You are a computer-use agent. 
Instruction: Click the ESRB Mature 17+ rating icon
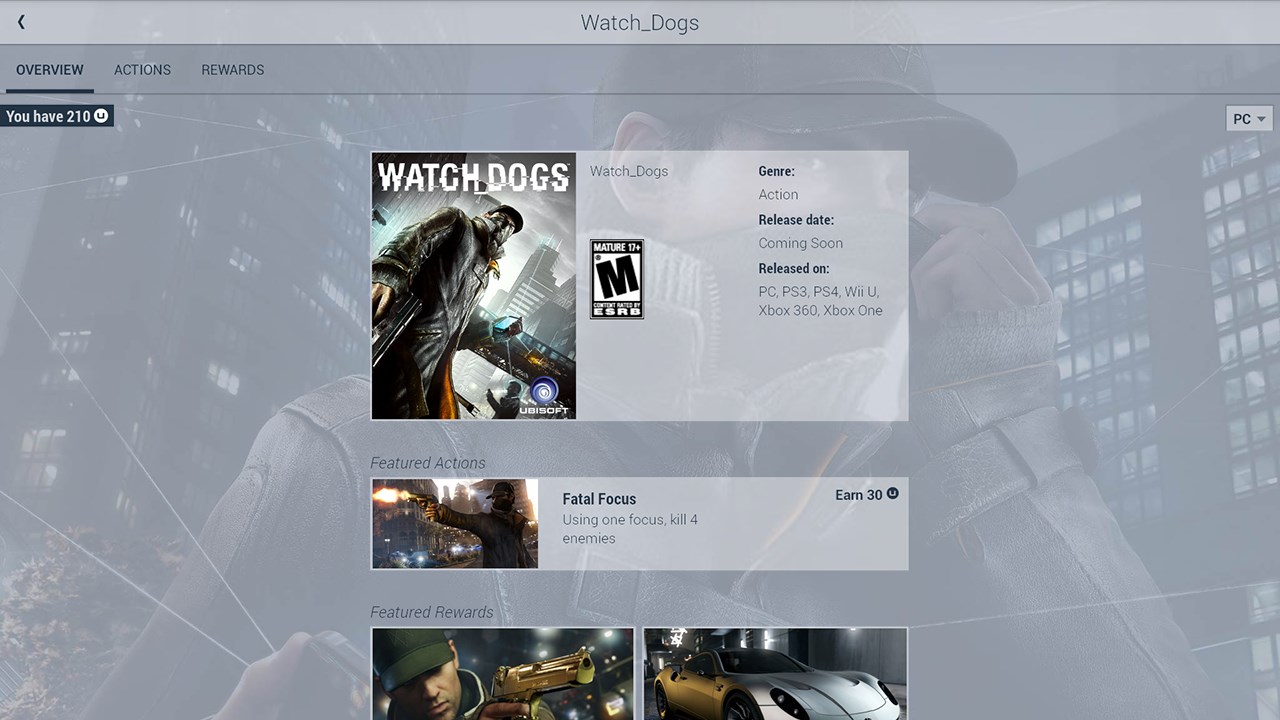pyautogui.click(x=617, y=279)
